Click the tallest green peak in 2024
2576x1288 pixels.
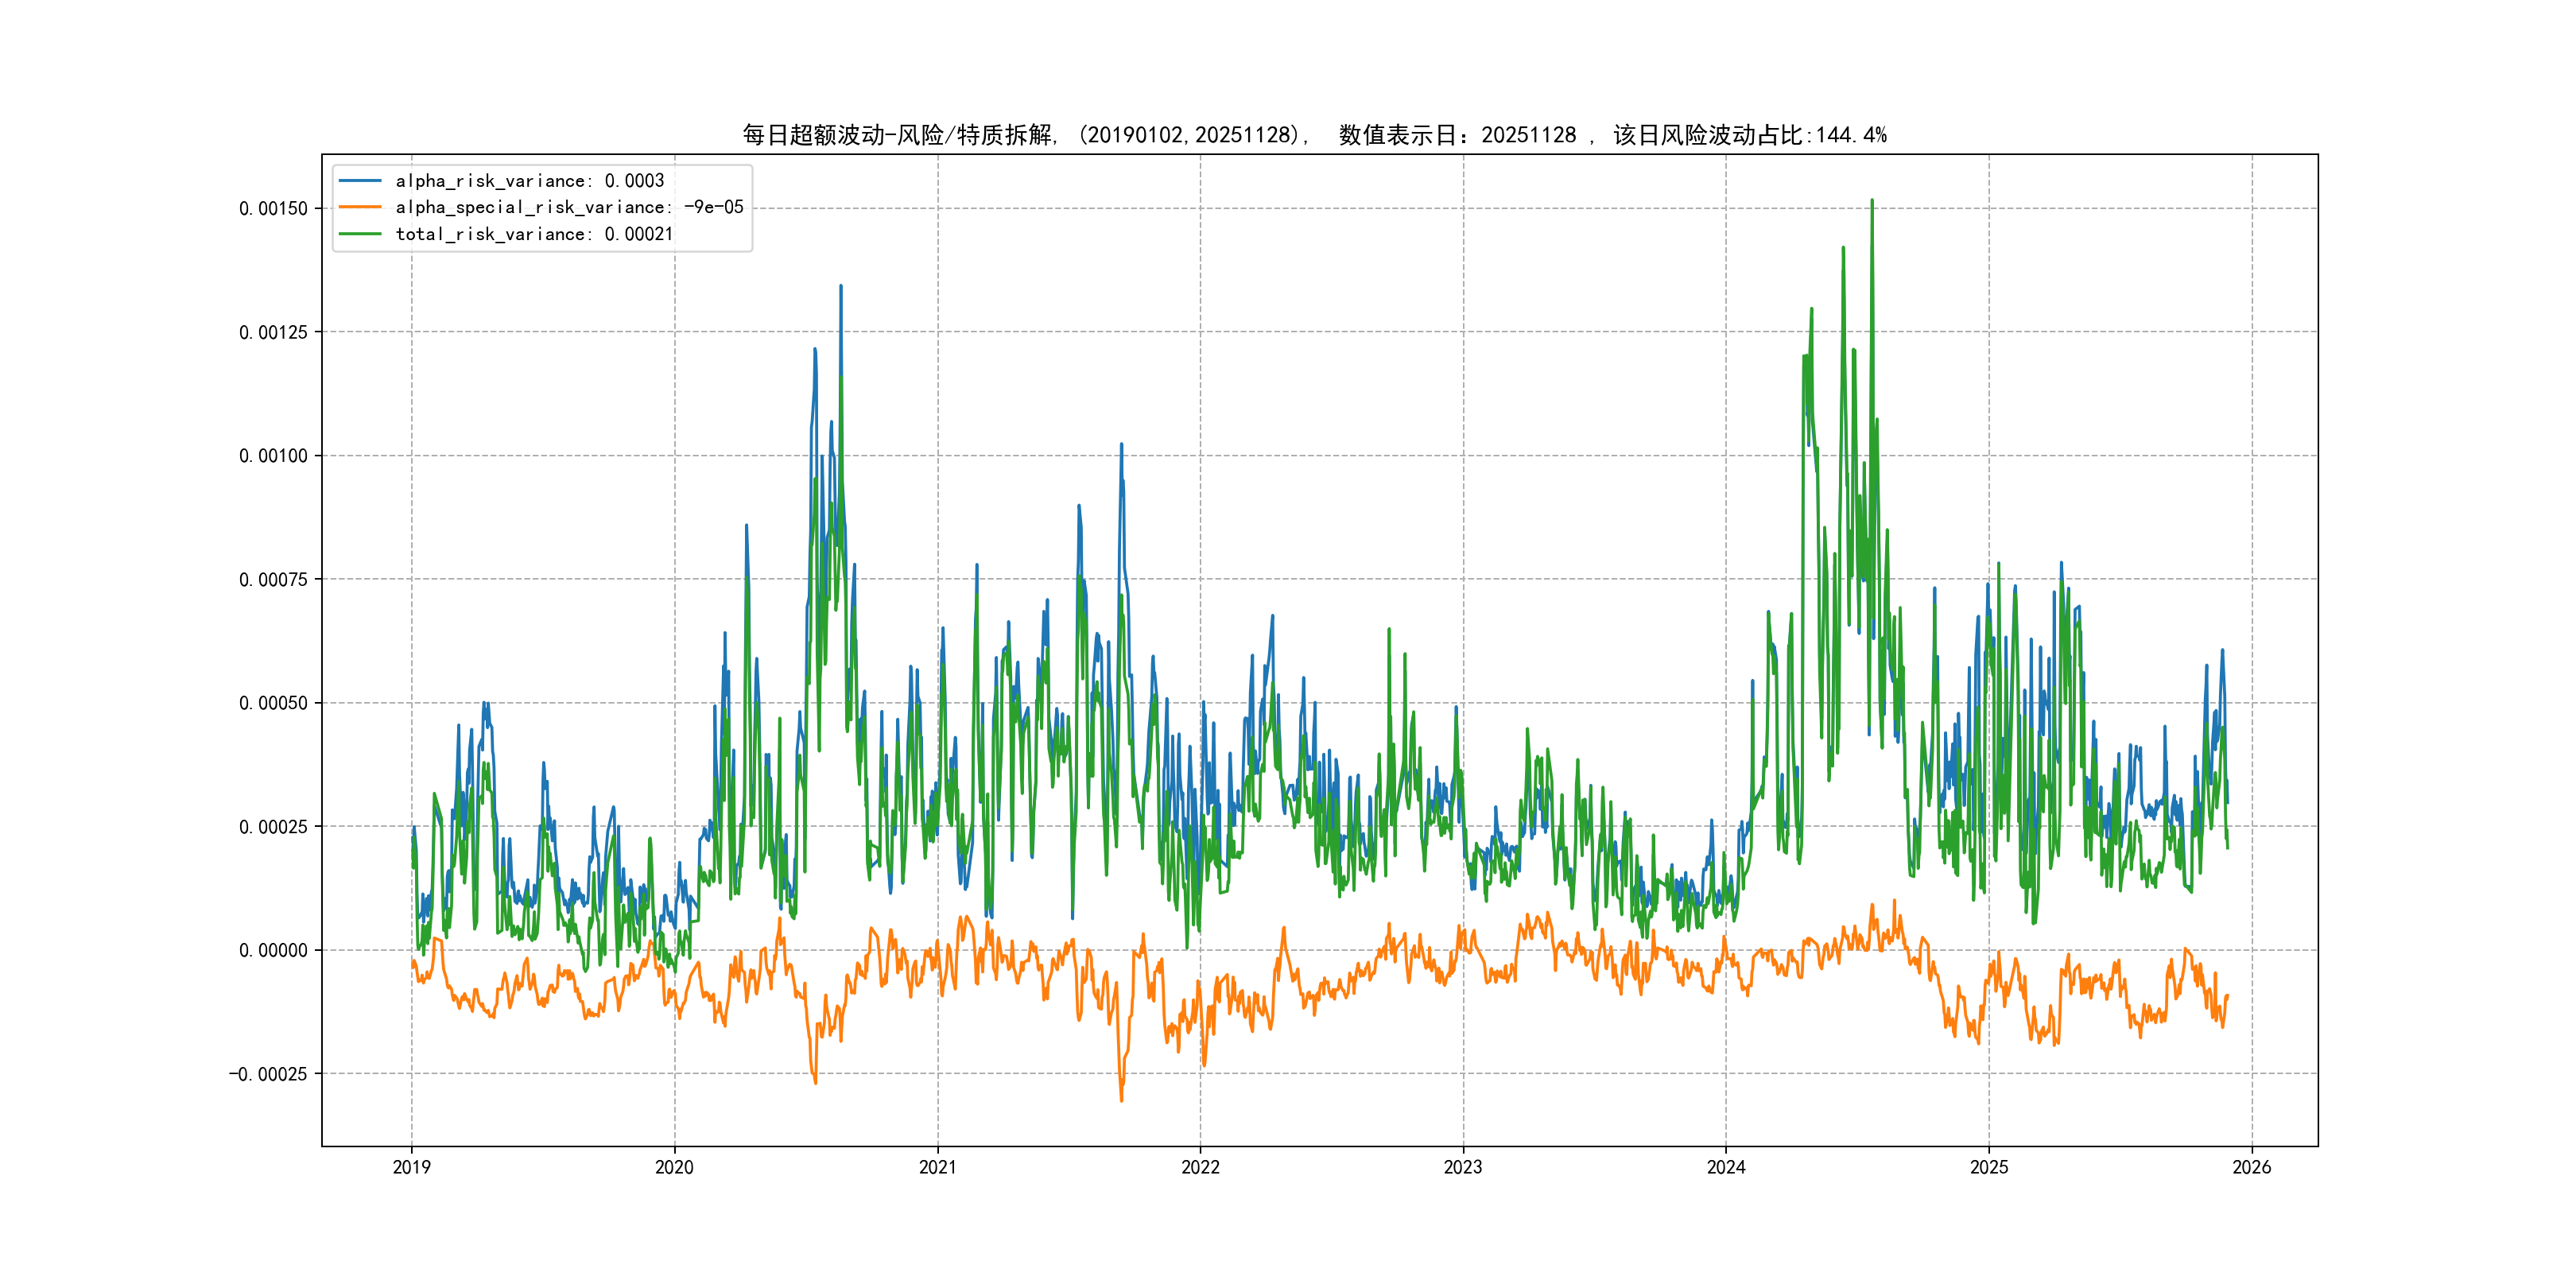(x=1872, y=203)
